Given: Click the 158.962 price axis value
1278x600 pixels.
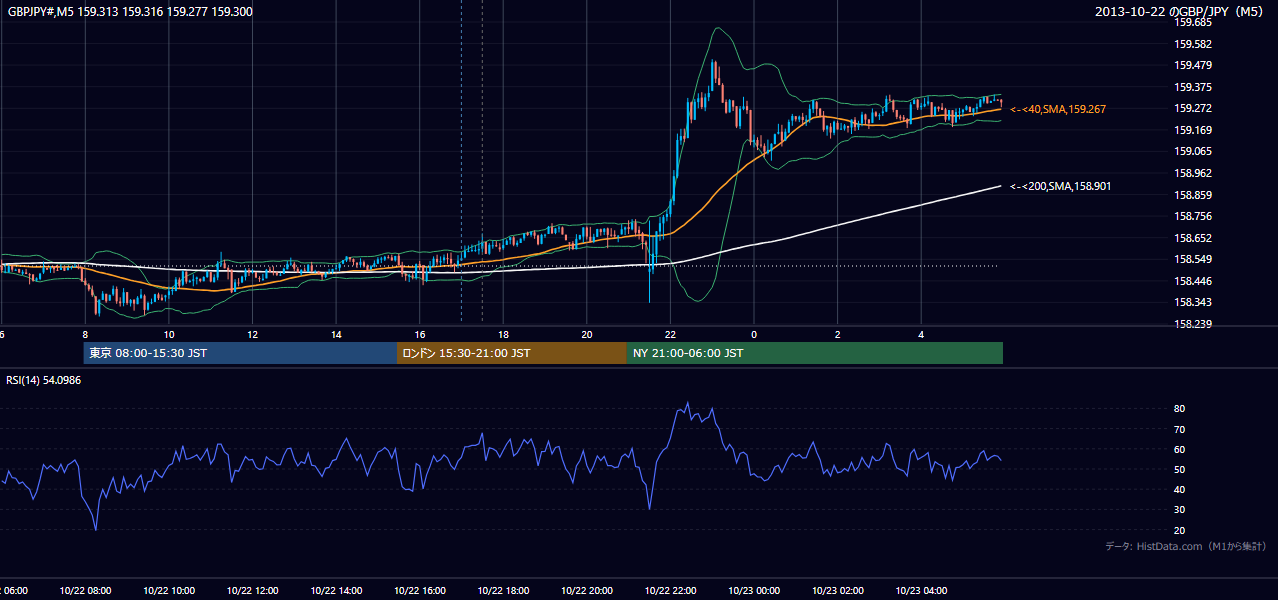Looking at the screenshot, I should 1193,173.
